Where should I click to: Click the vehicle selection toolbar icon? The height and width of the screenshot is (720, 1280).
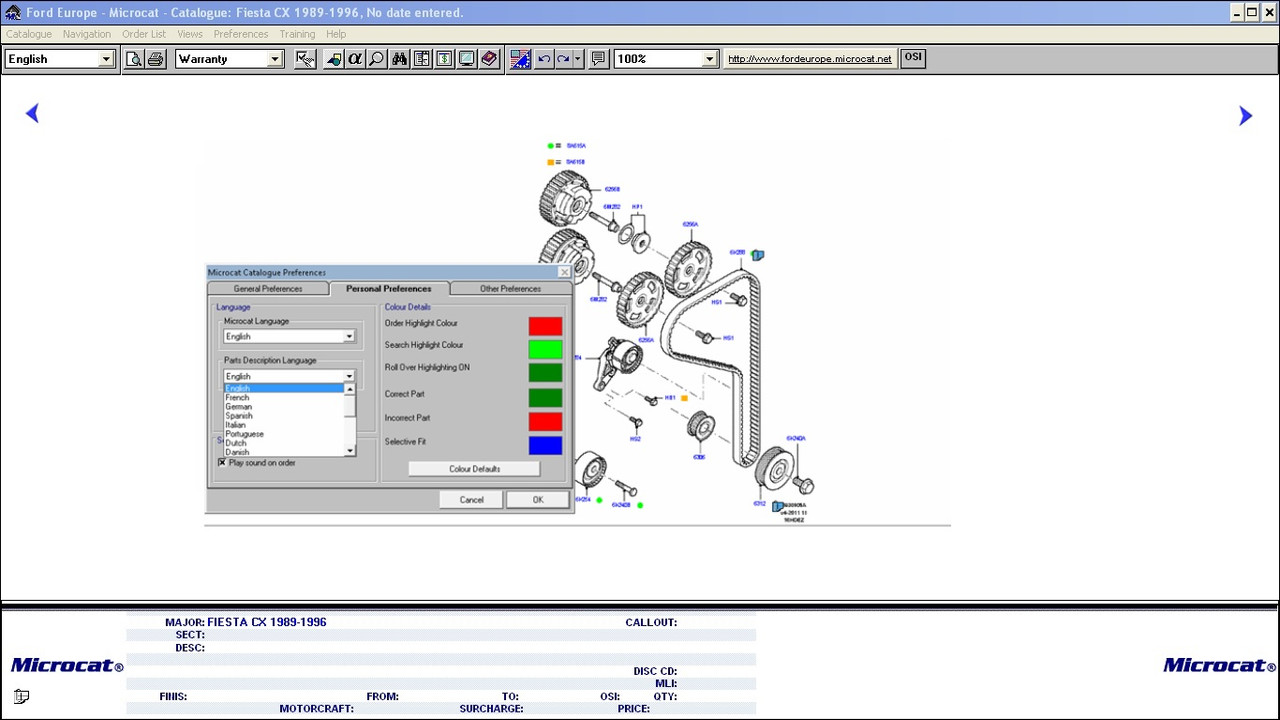(333, 59)
